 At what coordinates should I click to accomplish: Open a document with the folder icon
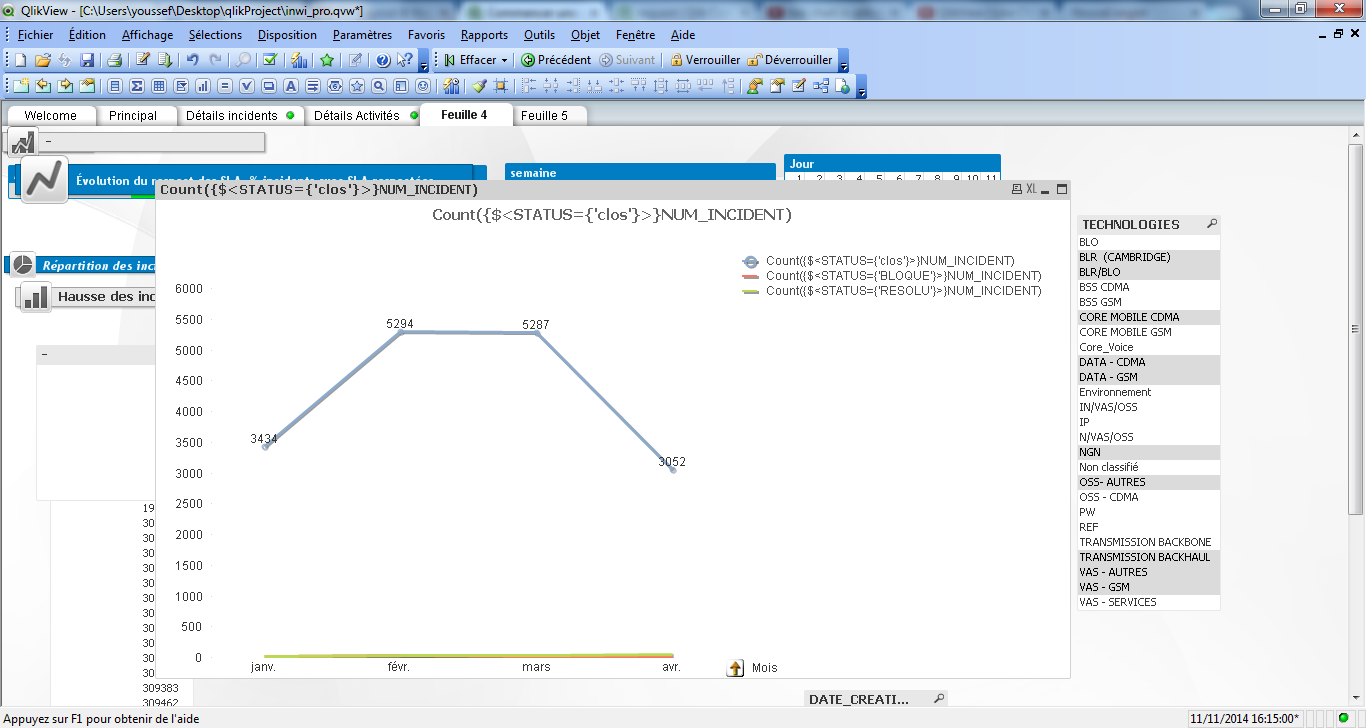[x=43, y=60]
